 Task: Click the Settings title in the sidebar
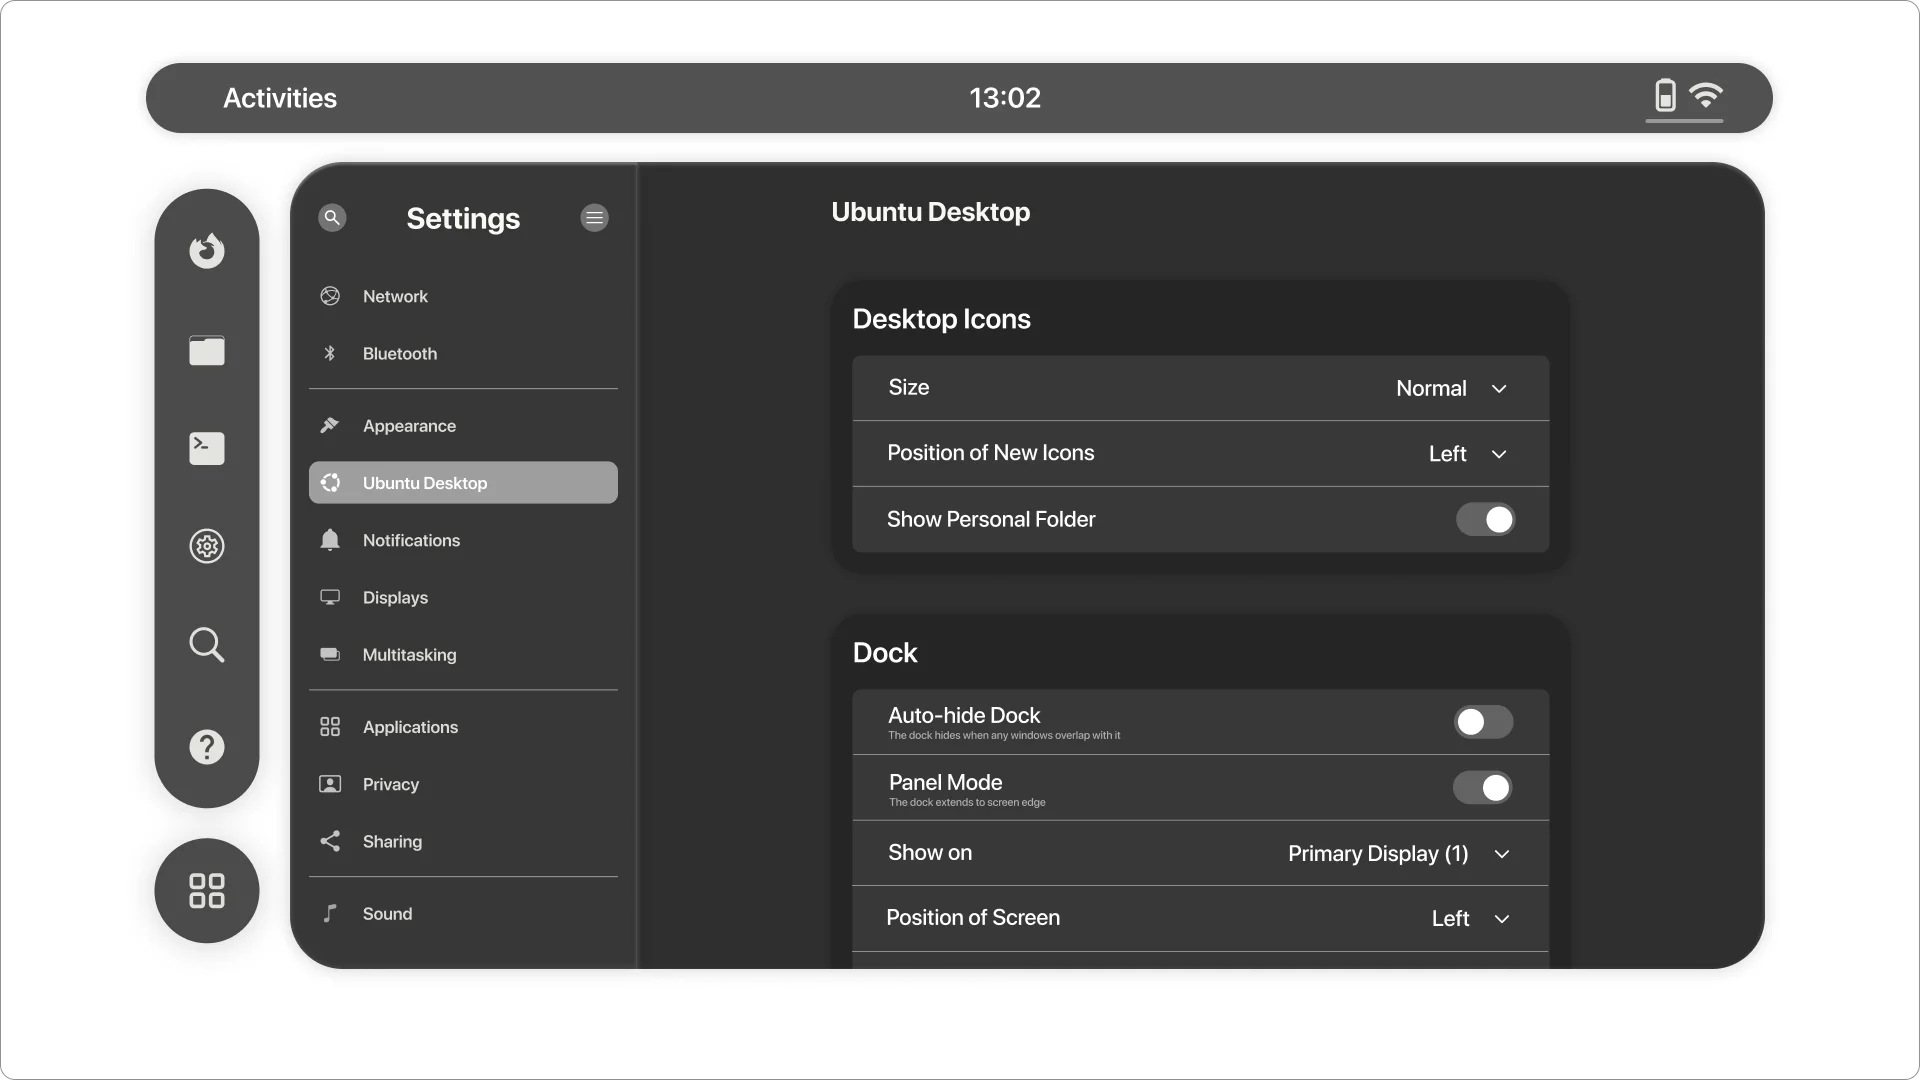[463, 218]
